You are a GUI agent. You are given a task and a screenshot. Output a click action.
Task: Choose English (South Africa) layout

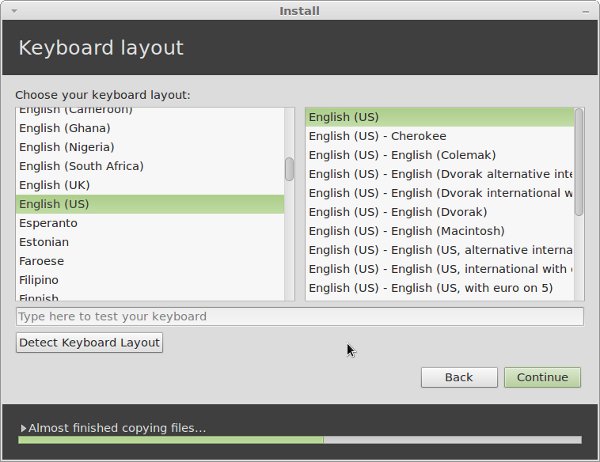point(81,166)
